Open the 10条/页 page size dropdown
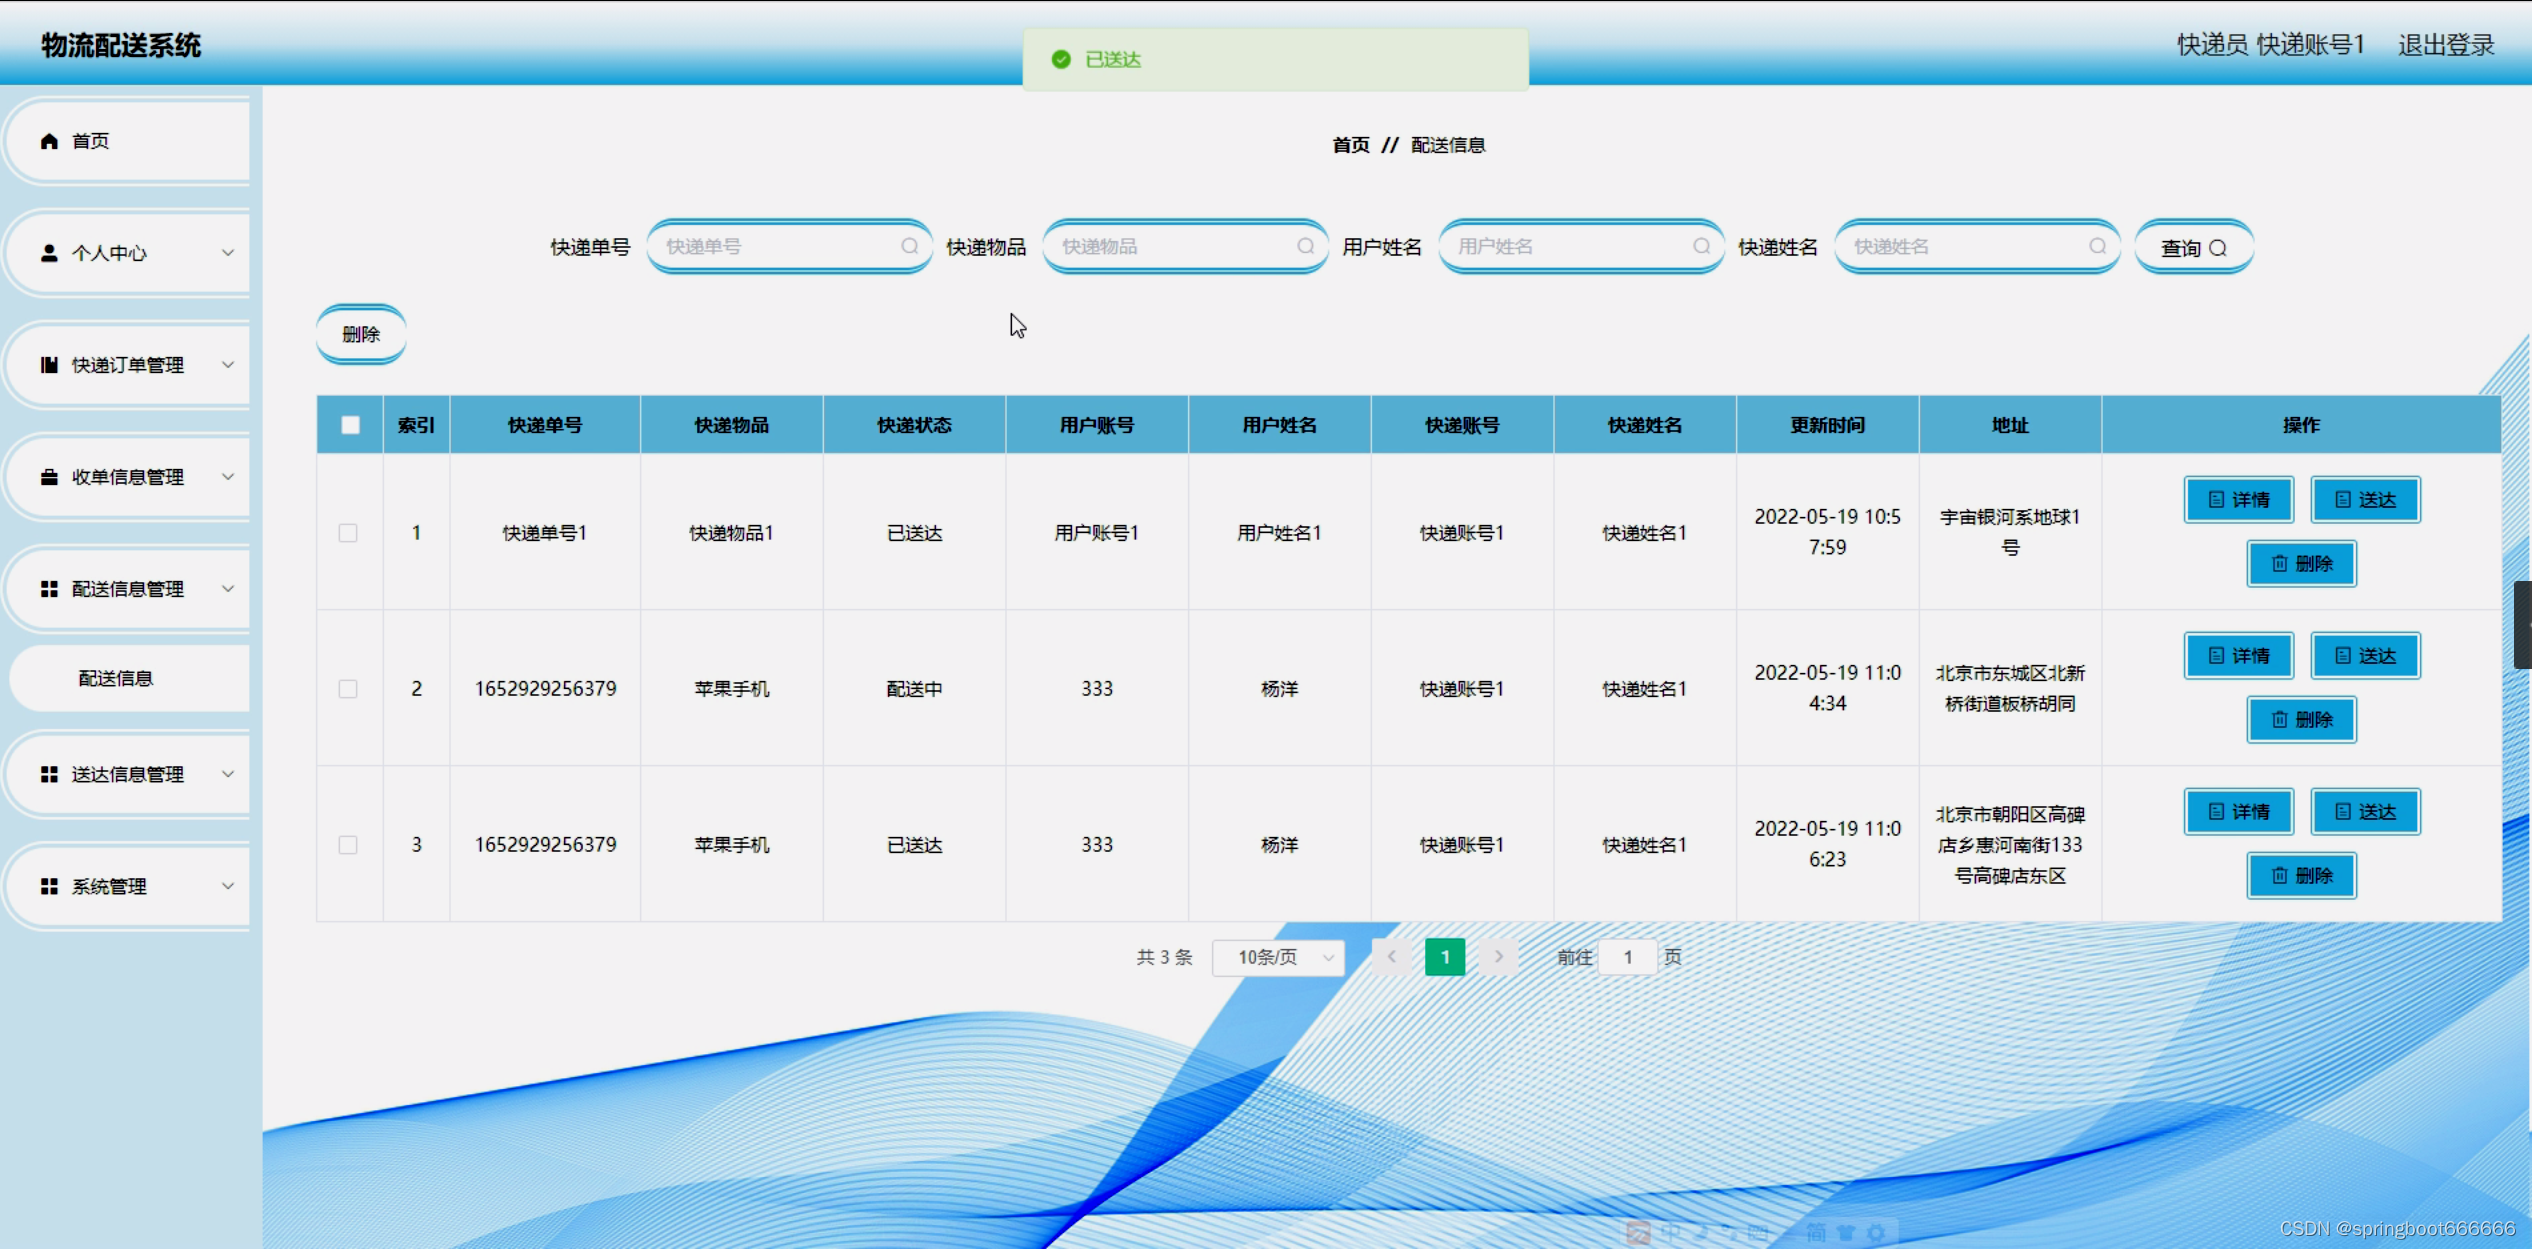Screen dimensions: 2532x1249 1278,957
